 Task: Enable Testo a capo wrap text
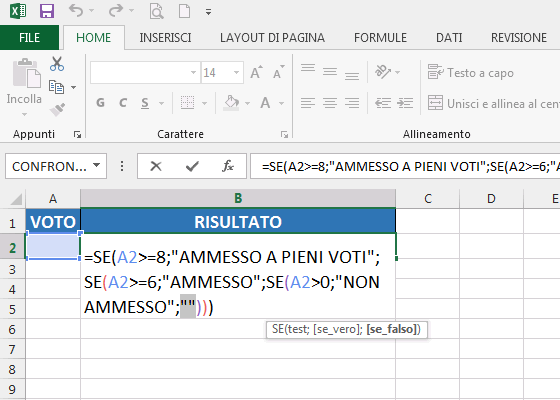470,73
